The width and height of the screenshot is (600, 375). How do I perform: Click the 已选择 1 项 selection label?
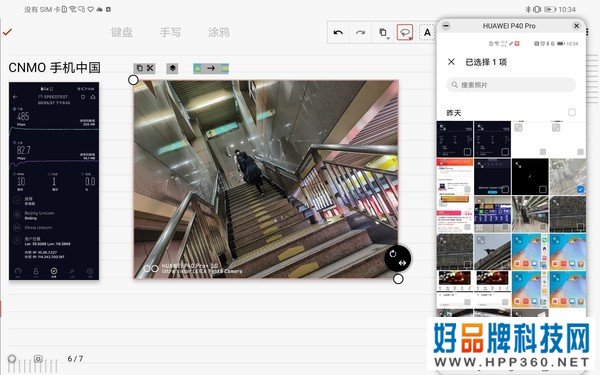pyautogui.click(x=486, y=62)
